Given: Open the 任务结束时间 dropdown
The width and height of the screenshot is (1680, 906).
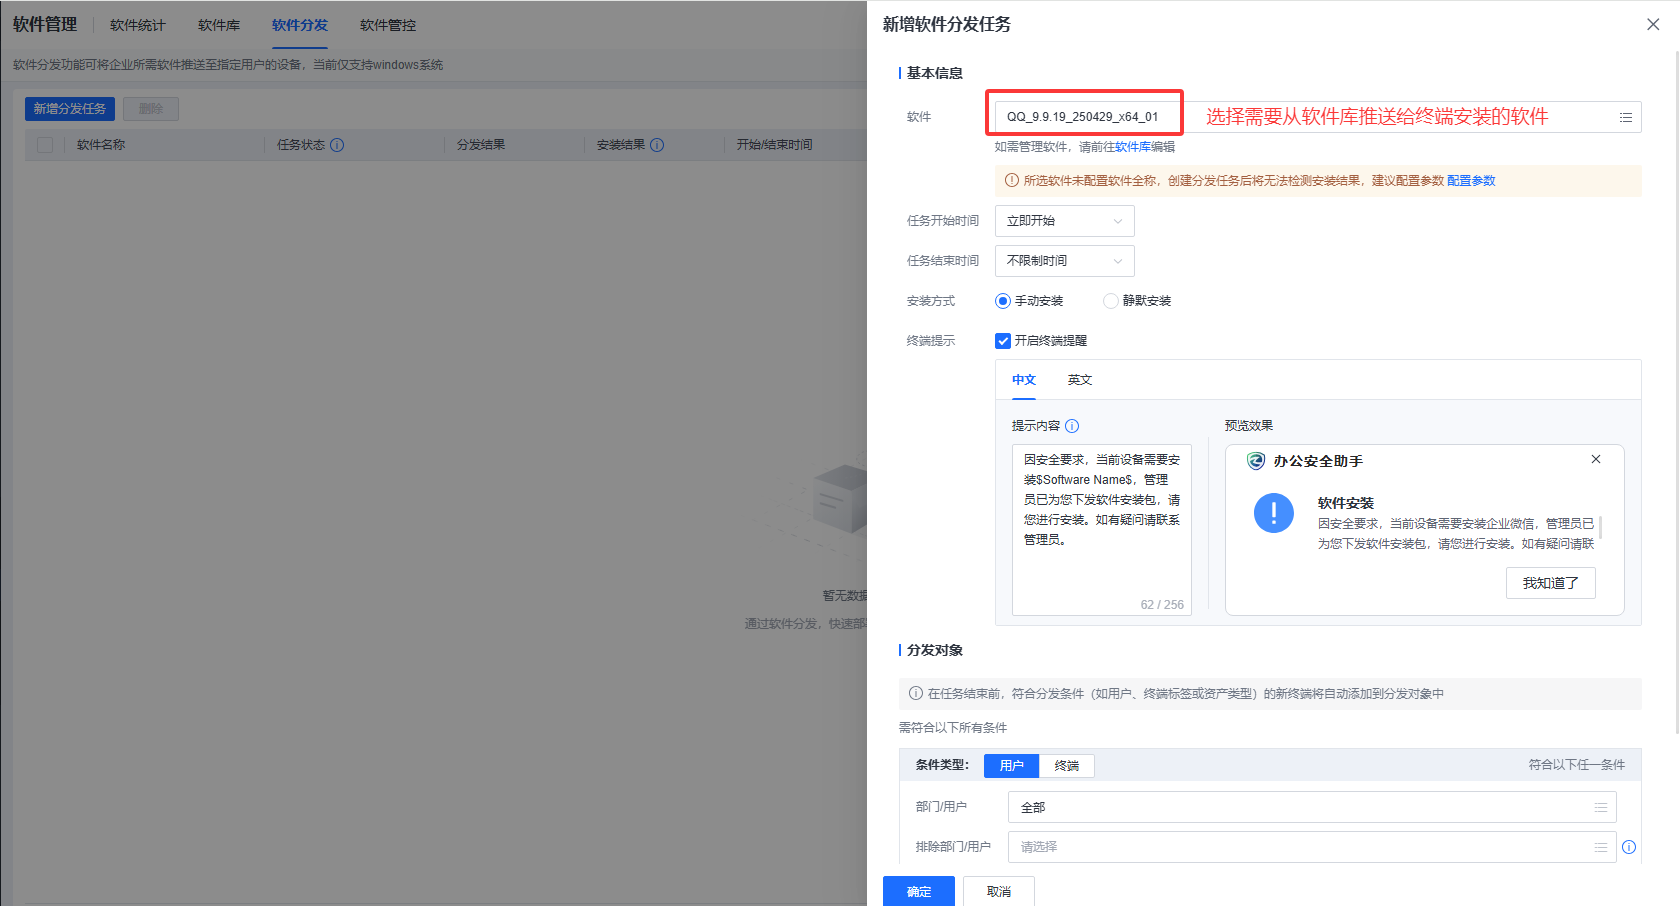Looking at the screenshot, I should tap(1064, 261).
